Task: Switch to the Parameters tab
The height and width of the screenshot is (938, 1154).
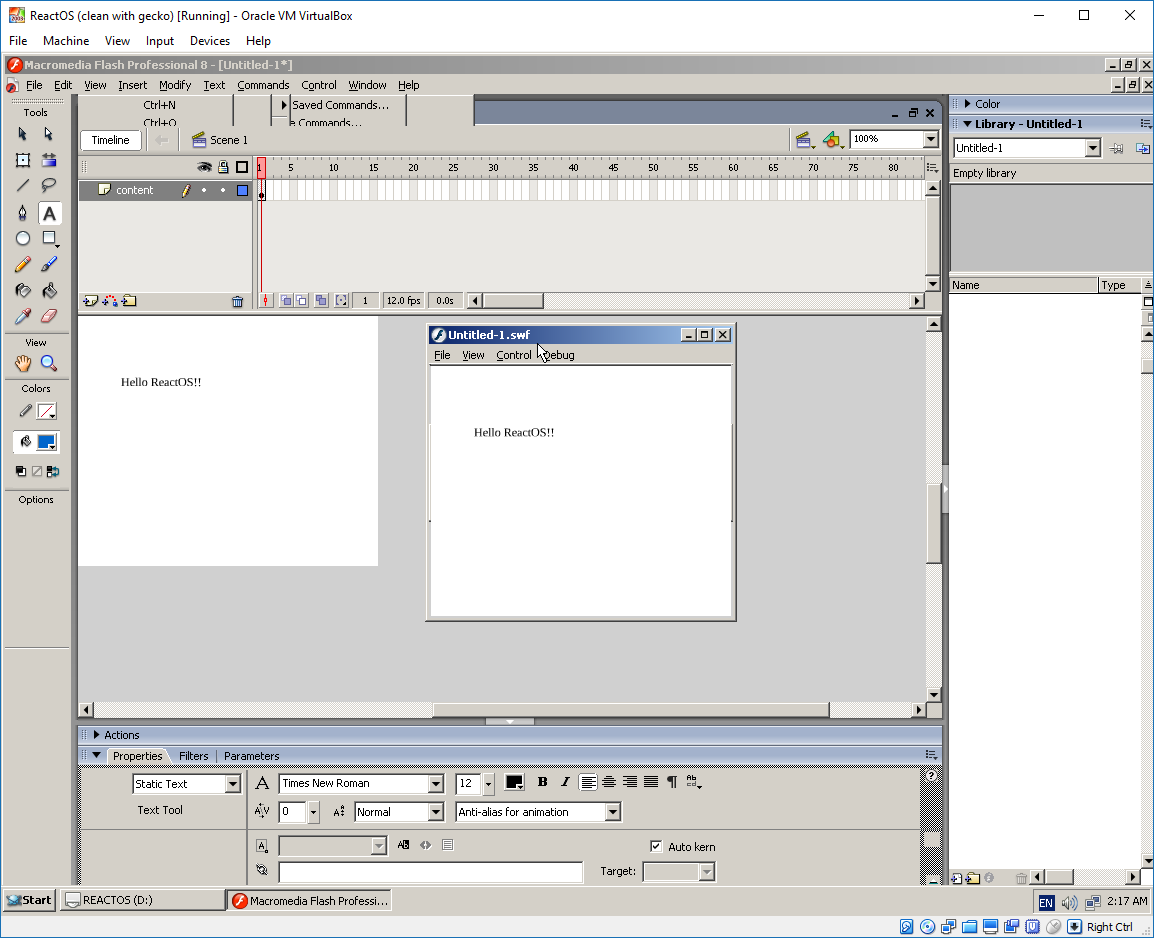Action: [x=252, y=756]
